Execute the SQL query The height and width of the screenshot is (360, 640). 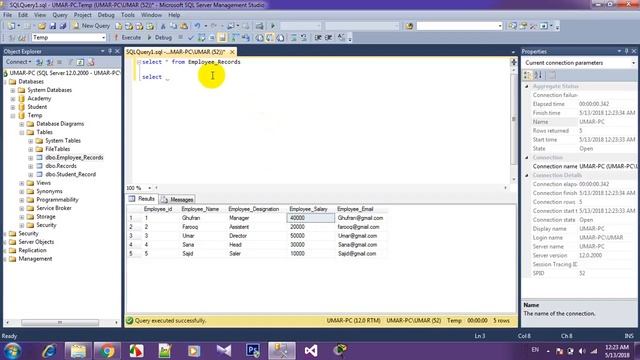coord(127,38)
